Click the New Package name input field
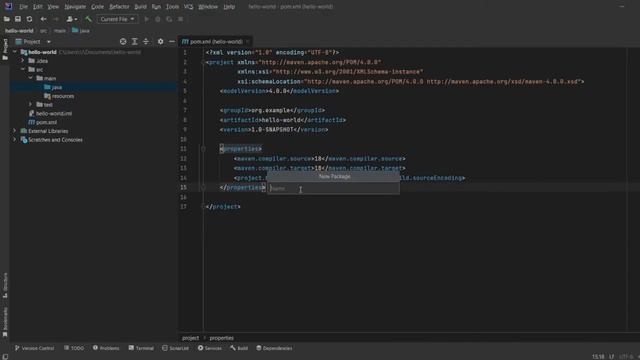The width and height of the screenshot is (640, 360). click(x=333, y=189)
